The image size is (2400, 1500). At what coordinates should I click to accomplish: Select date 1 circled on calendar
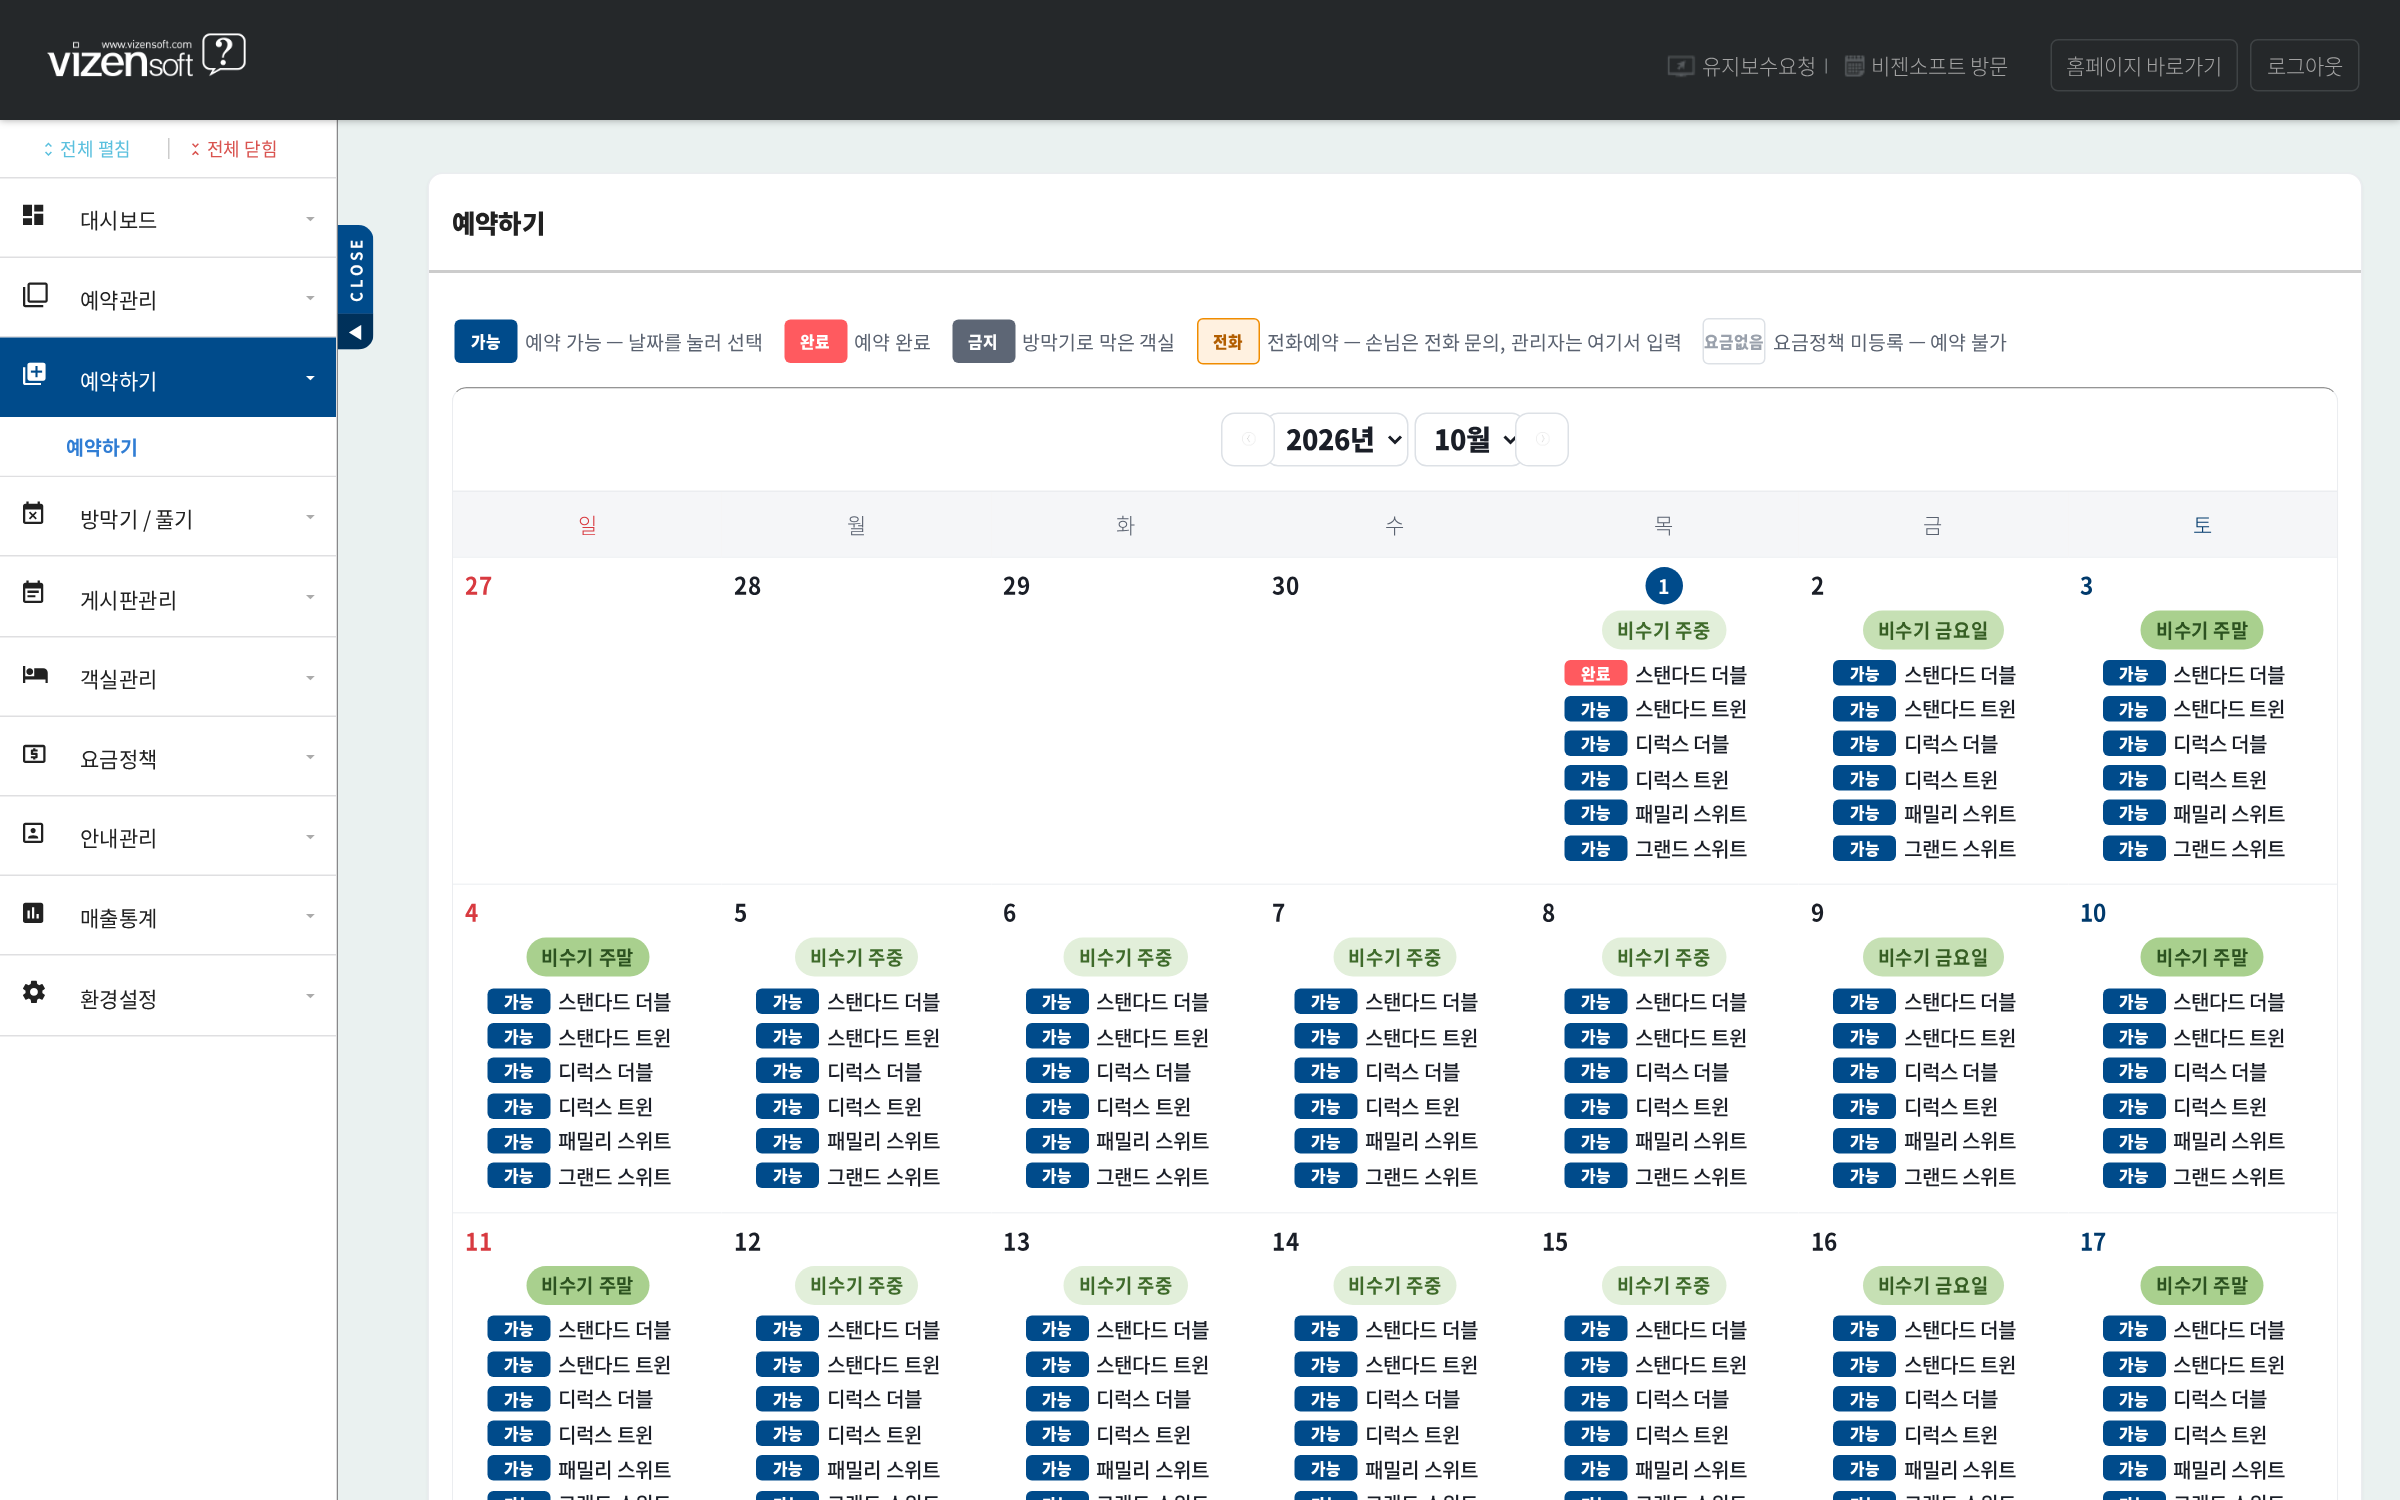1663,586
